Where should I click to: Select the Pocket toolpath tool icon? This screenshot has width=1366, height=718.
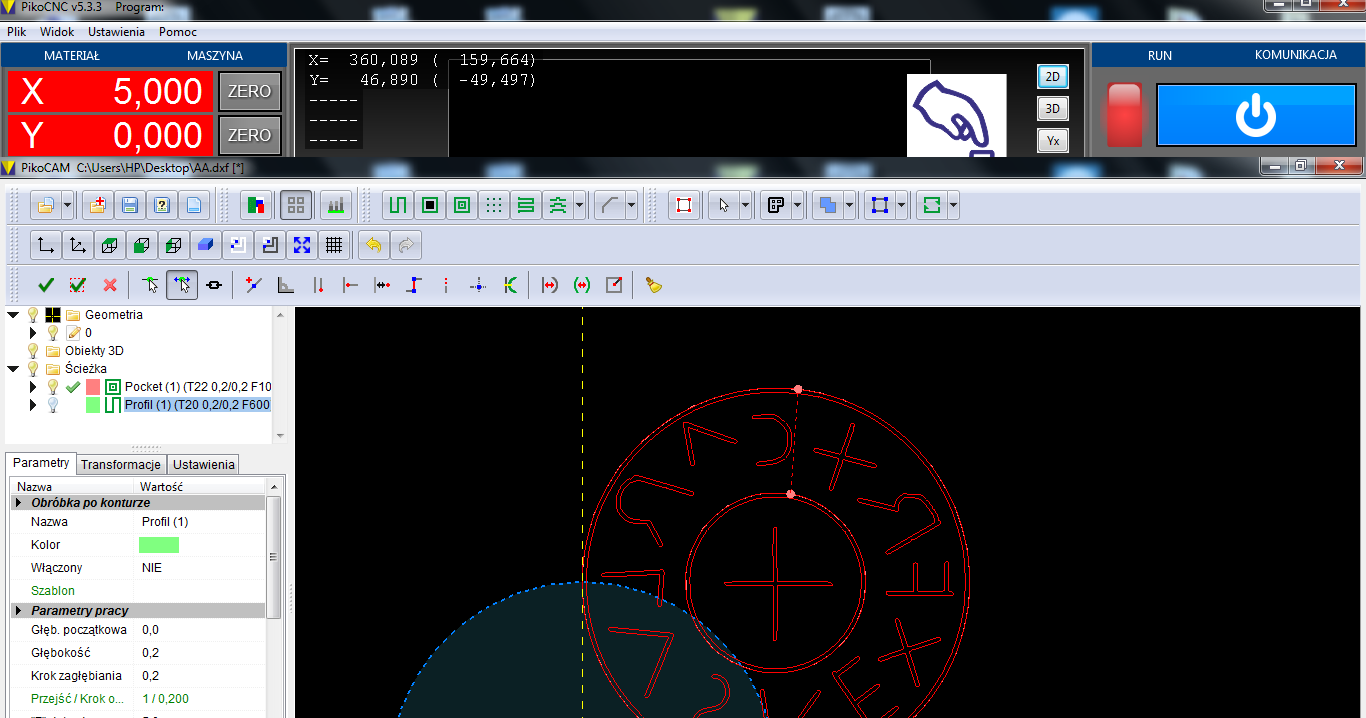pyautogui.click(x=430, y=206)
